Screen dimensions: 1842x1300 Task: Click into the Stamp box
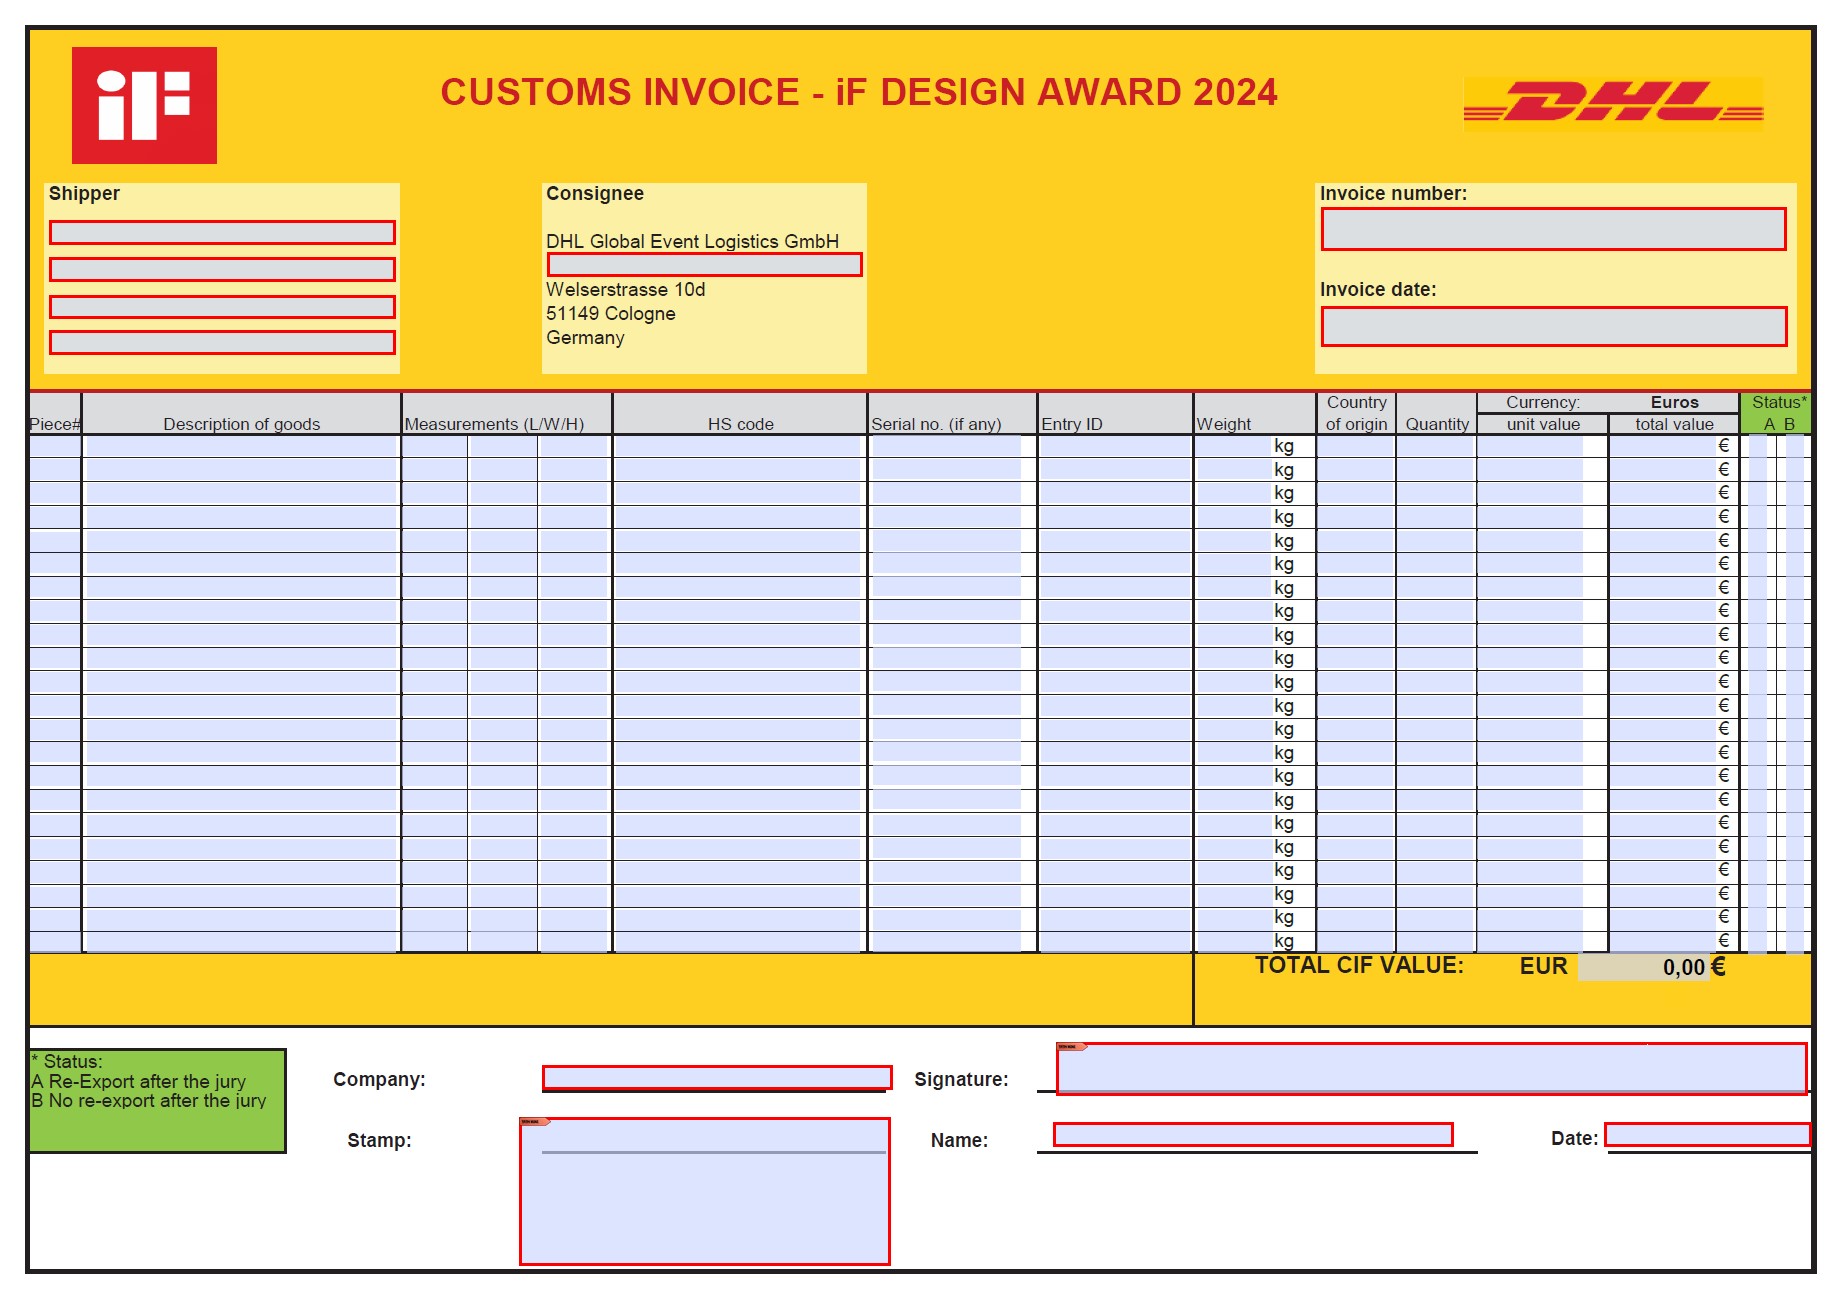click(705, 1192)
